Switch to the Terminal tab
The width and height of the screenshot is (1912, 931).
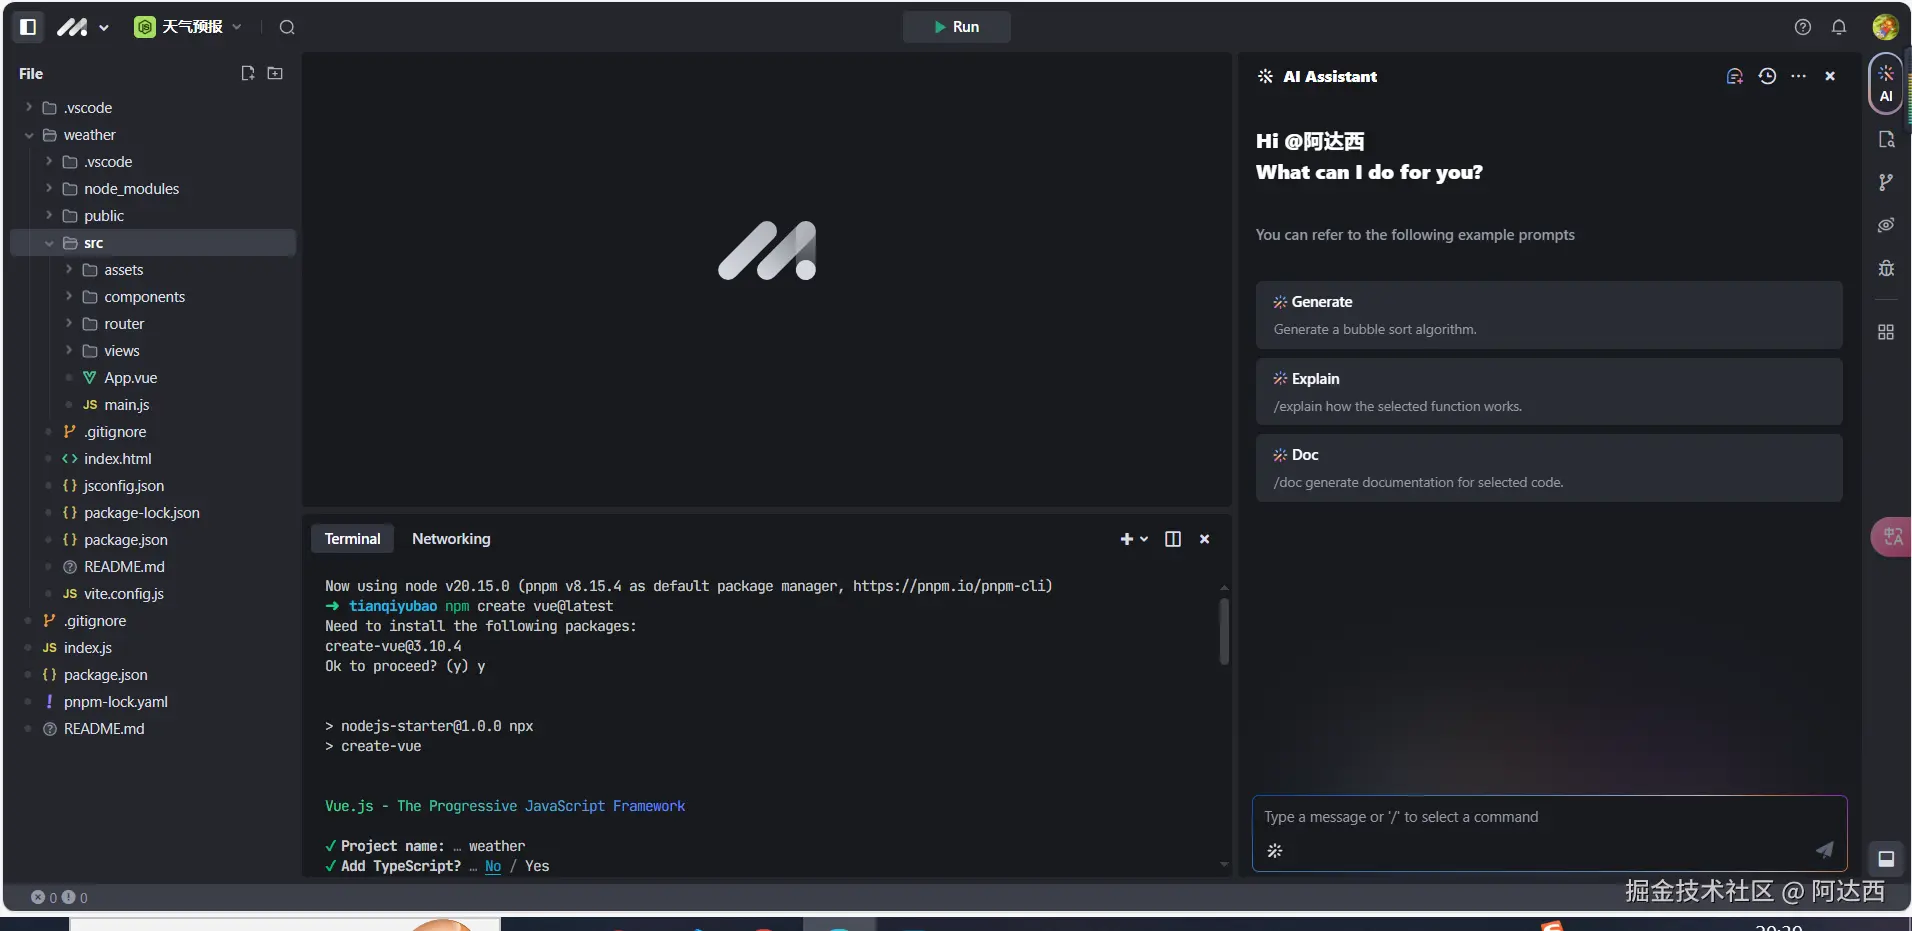tap(352, 539)
